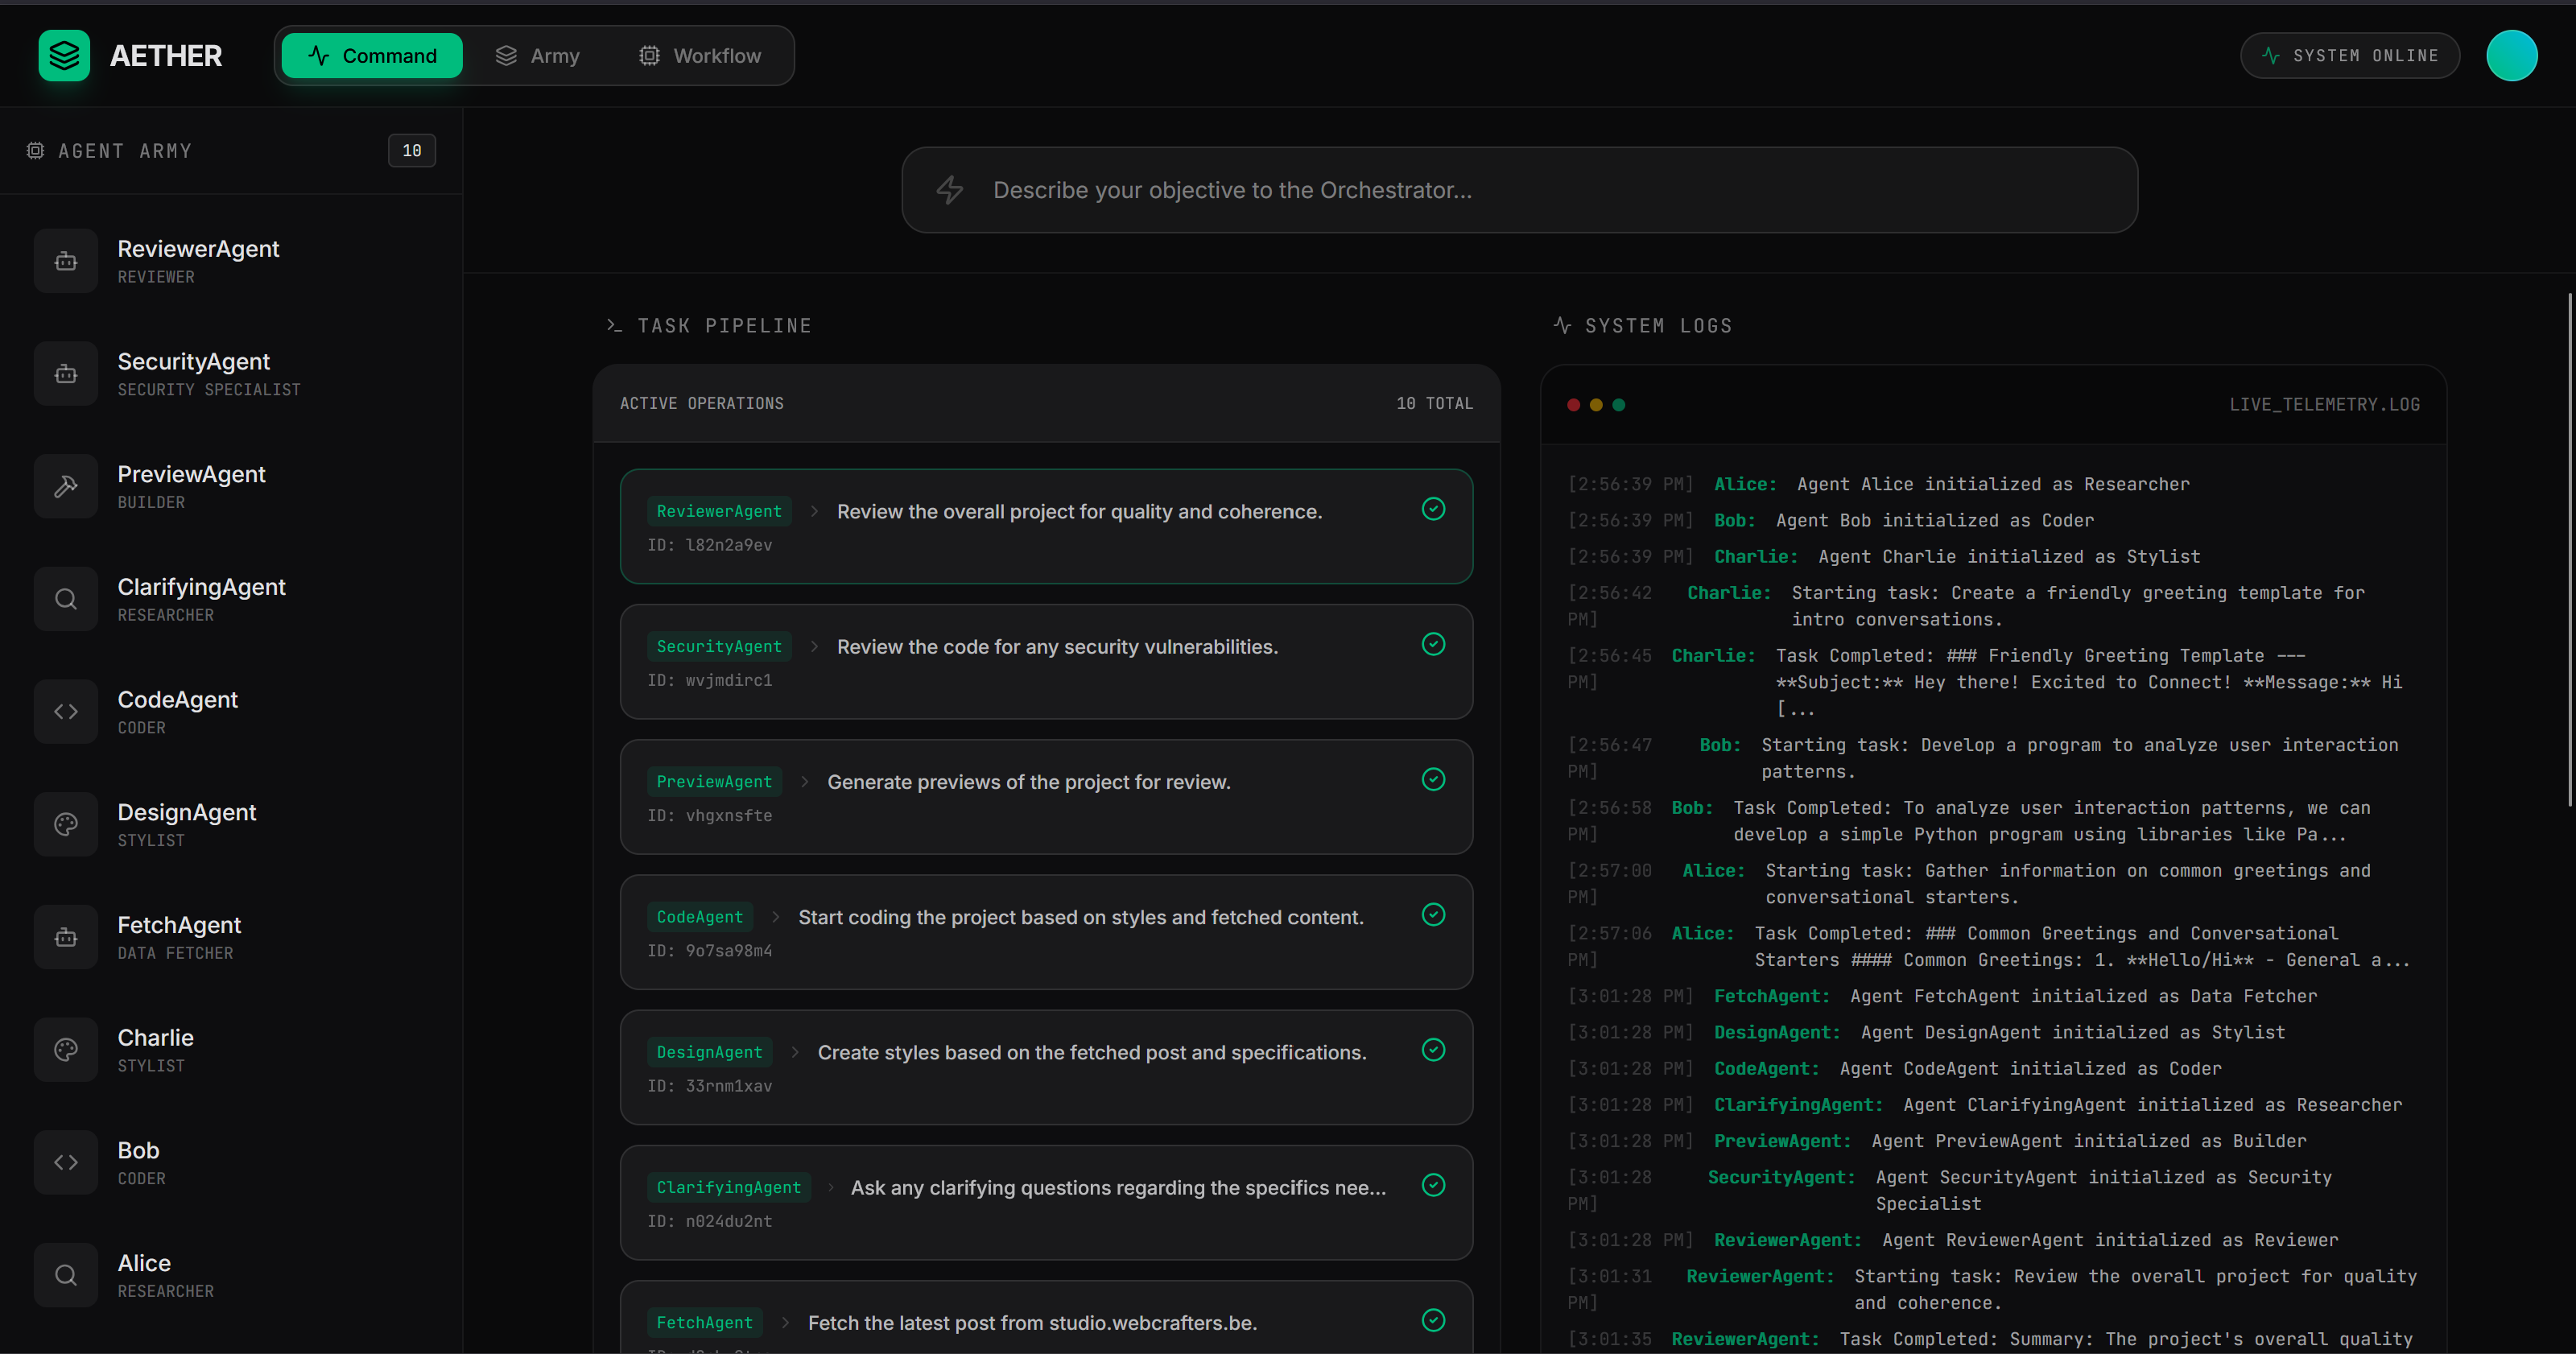Click chevron after ClarifyingAgent tag in pipeline
Screen dimensions: 2576x1354
point(830,1187)
